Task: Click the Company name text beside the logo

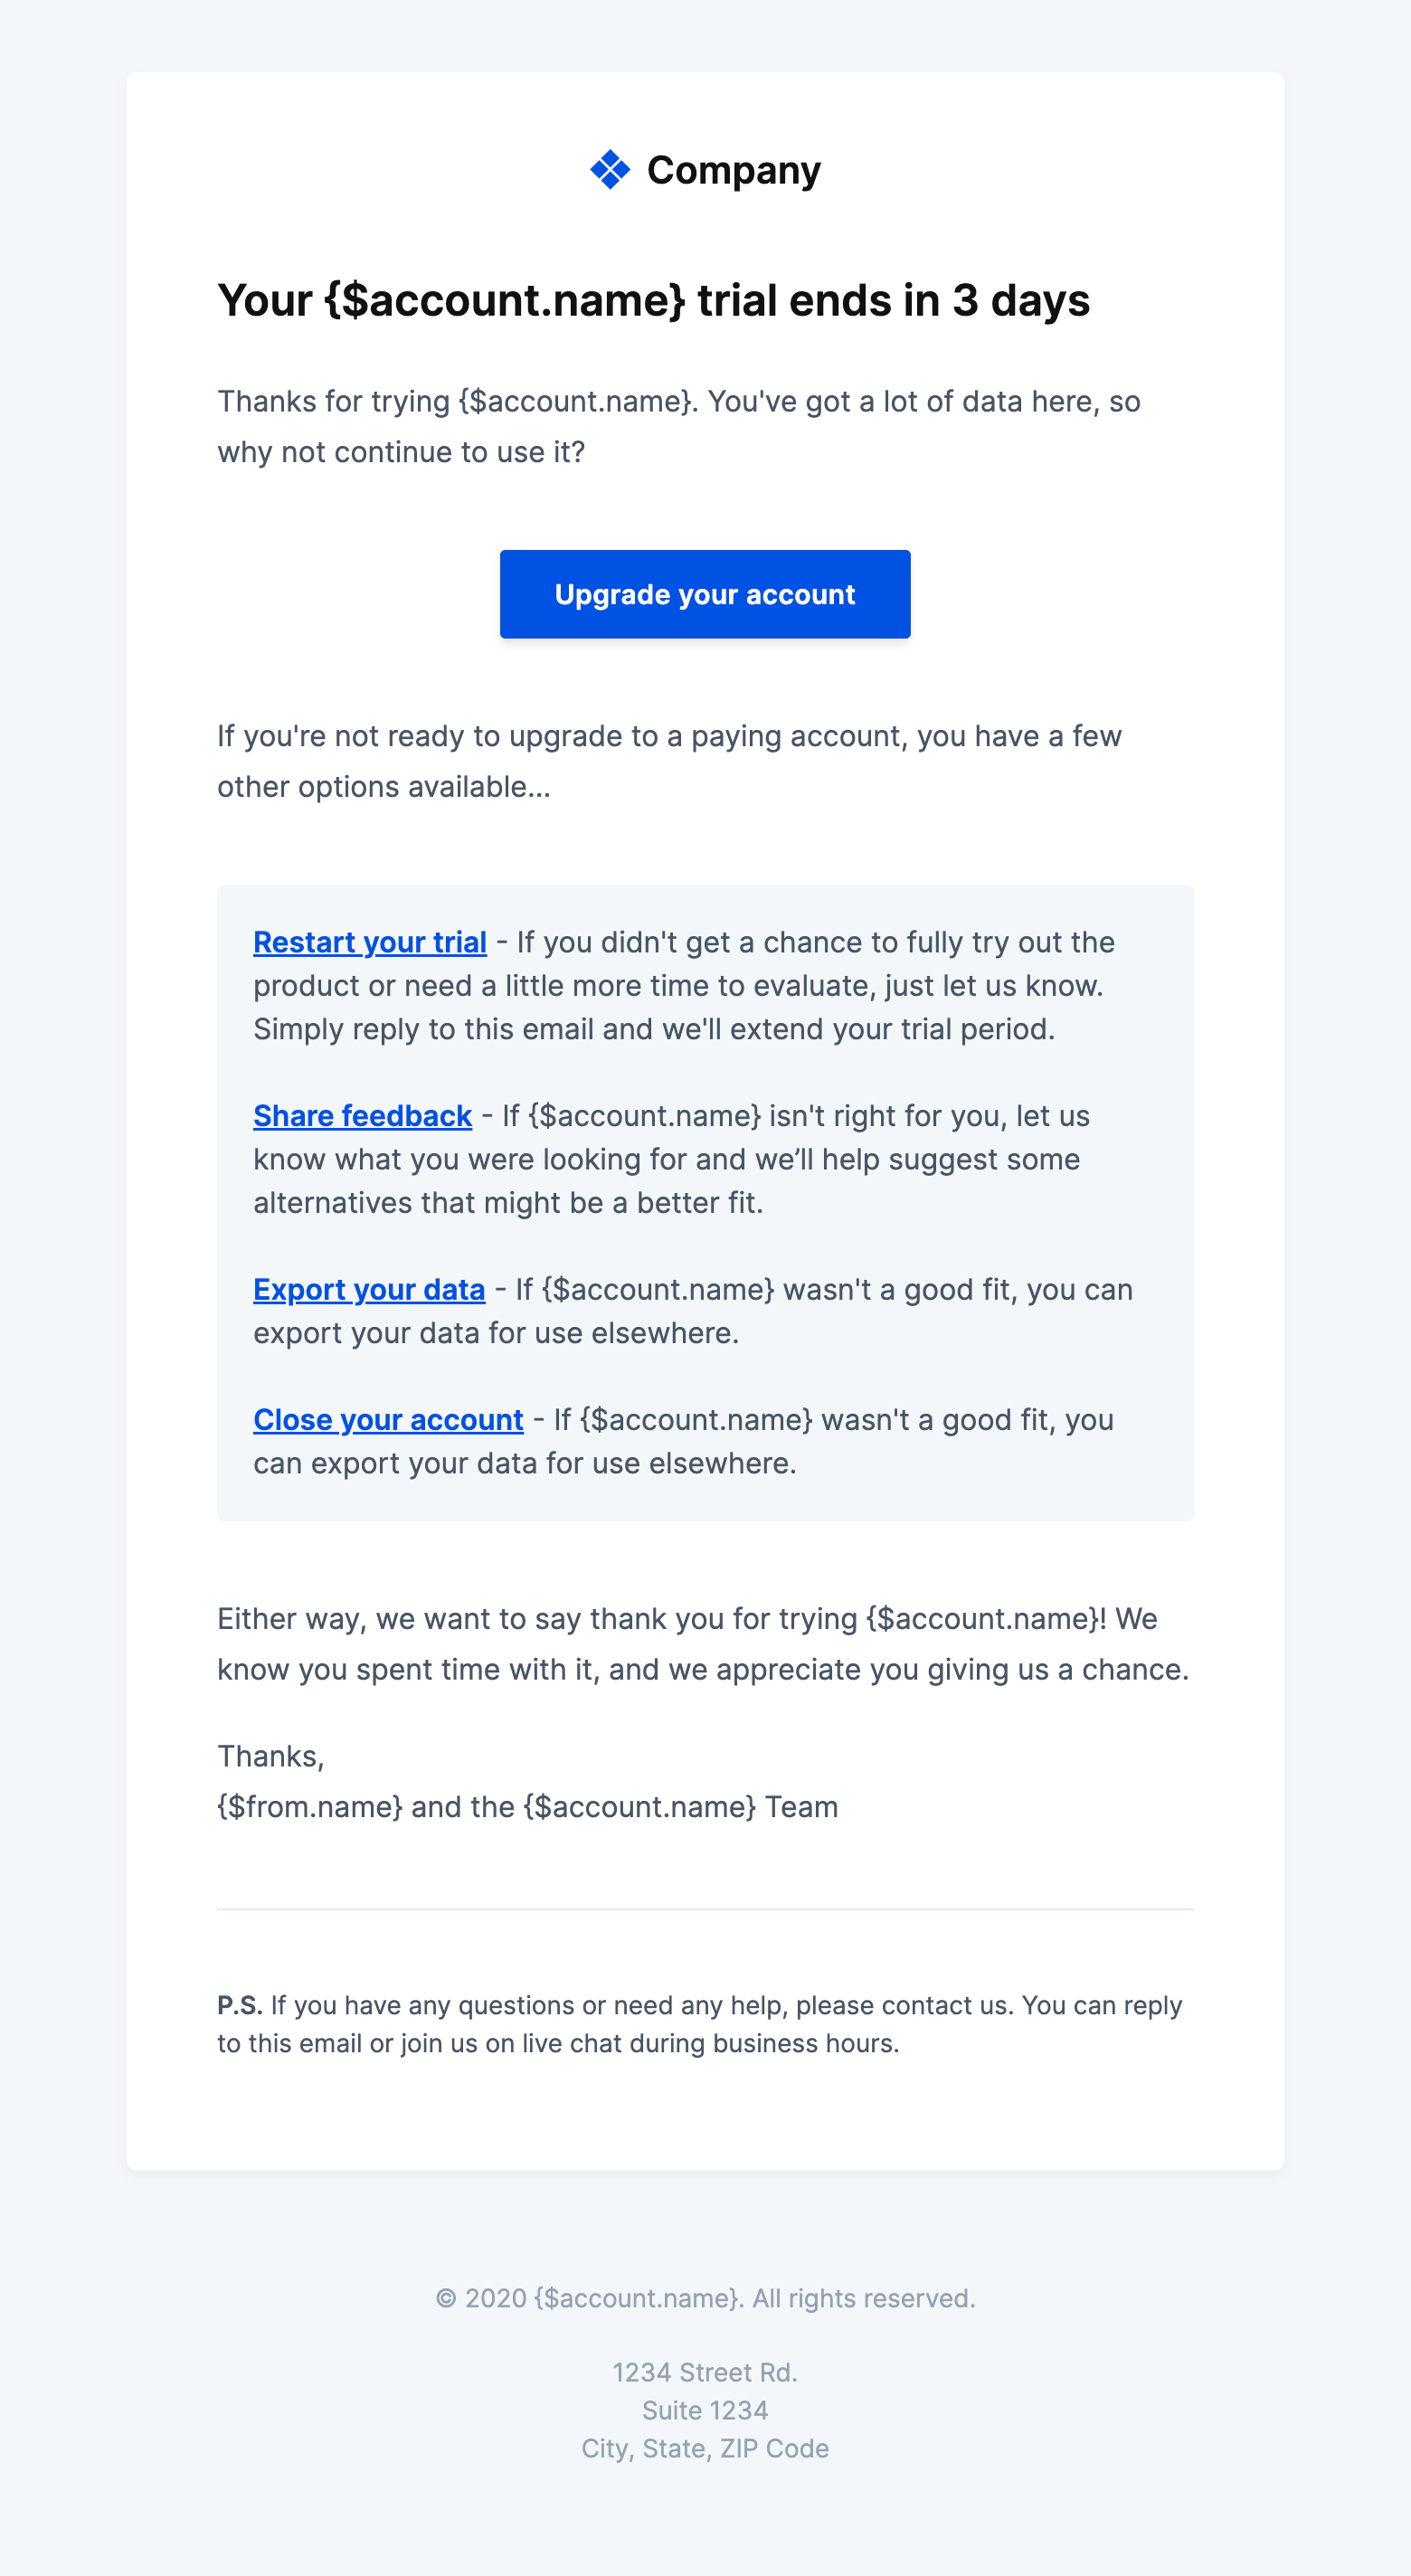Action: (733, 170)
